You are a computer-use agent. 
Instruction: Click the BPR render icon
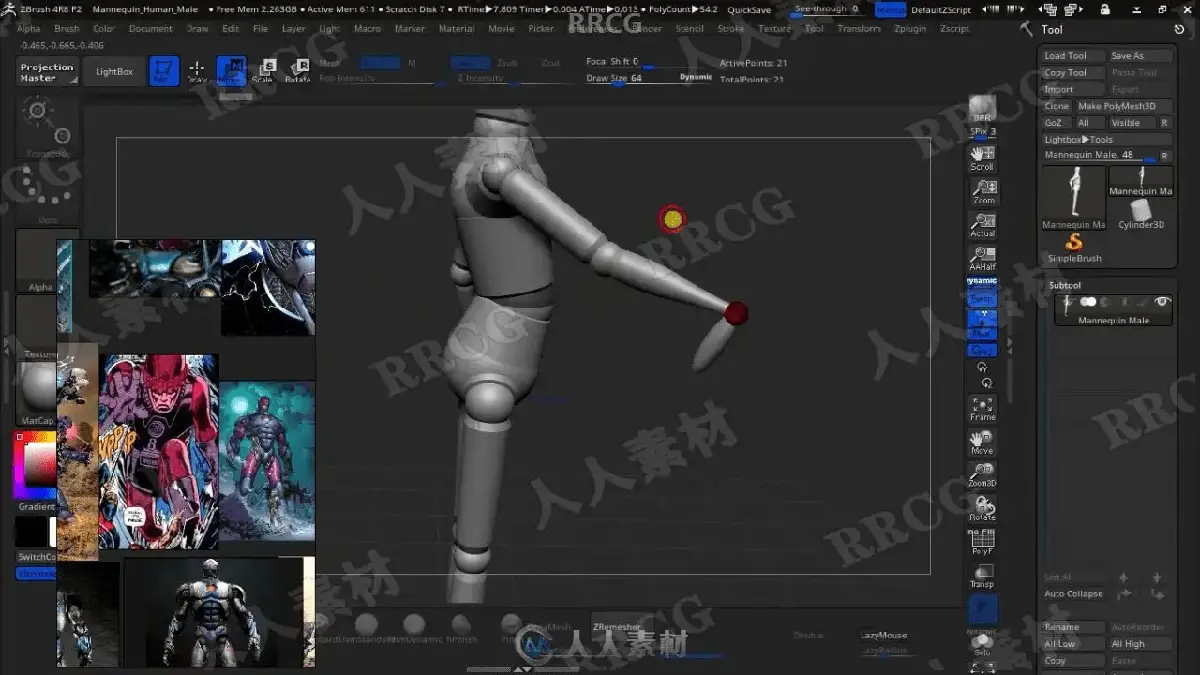982,109
